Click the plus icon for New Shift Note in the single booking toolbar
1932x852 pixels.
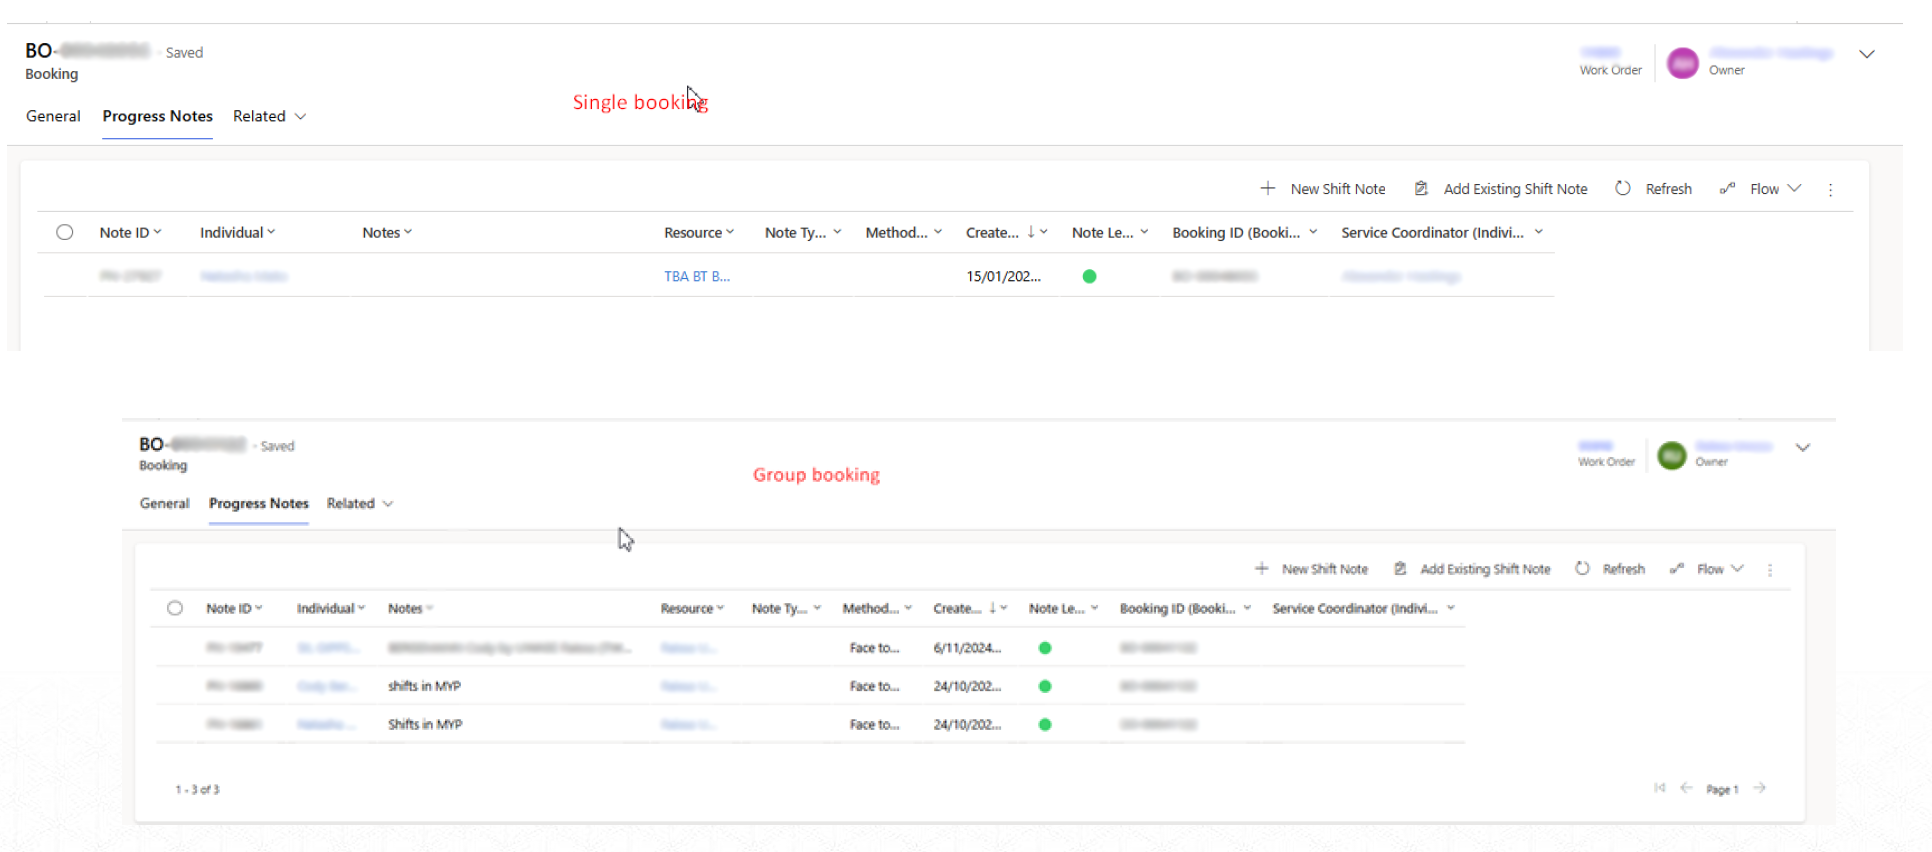pos(1267,189)
